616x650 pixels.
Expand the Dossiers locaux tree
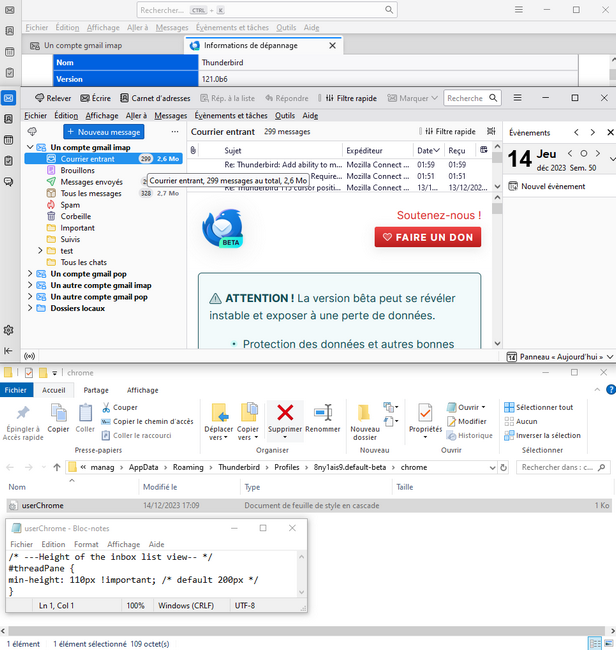pos(30,308)
